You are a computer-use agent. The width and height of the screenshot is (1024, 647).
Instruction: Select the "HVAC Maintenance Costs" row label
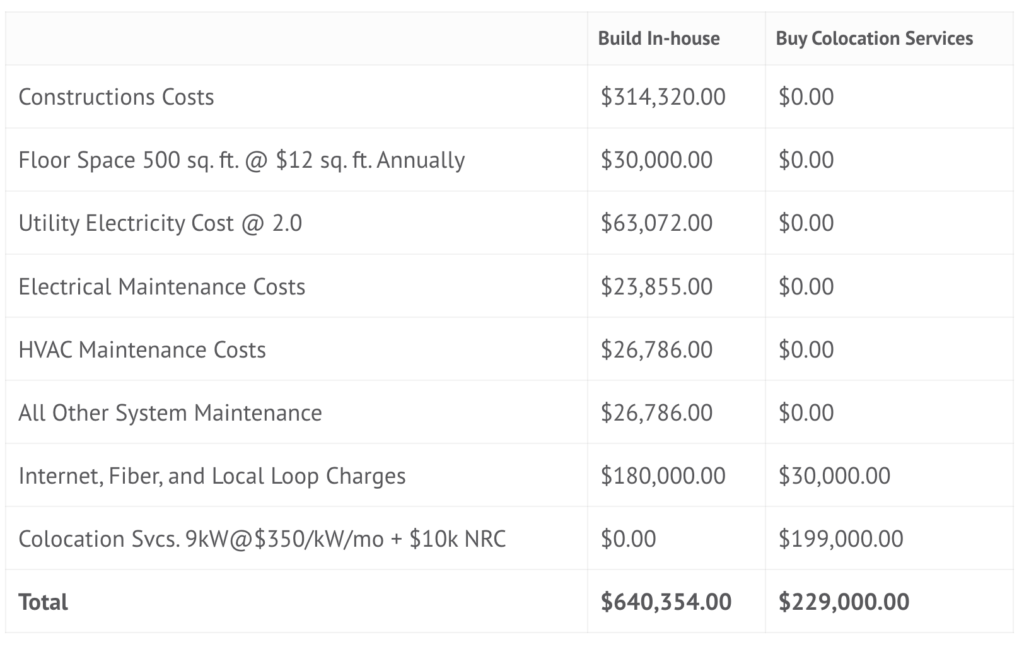pos(142,349)
